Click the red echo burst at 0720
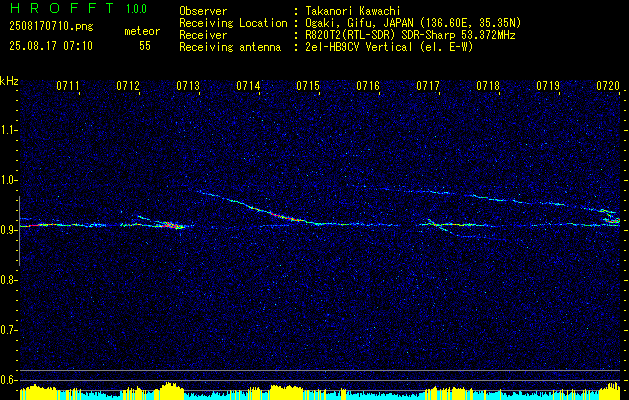This screenshot has width=629, height=400. tap(614, 220)
